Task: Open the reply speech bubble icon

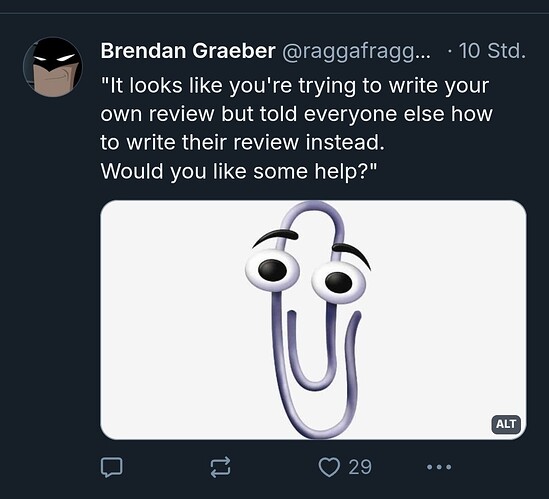Action: 112,467
